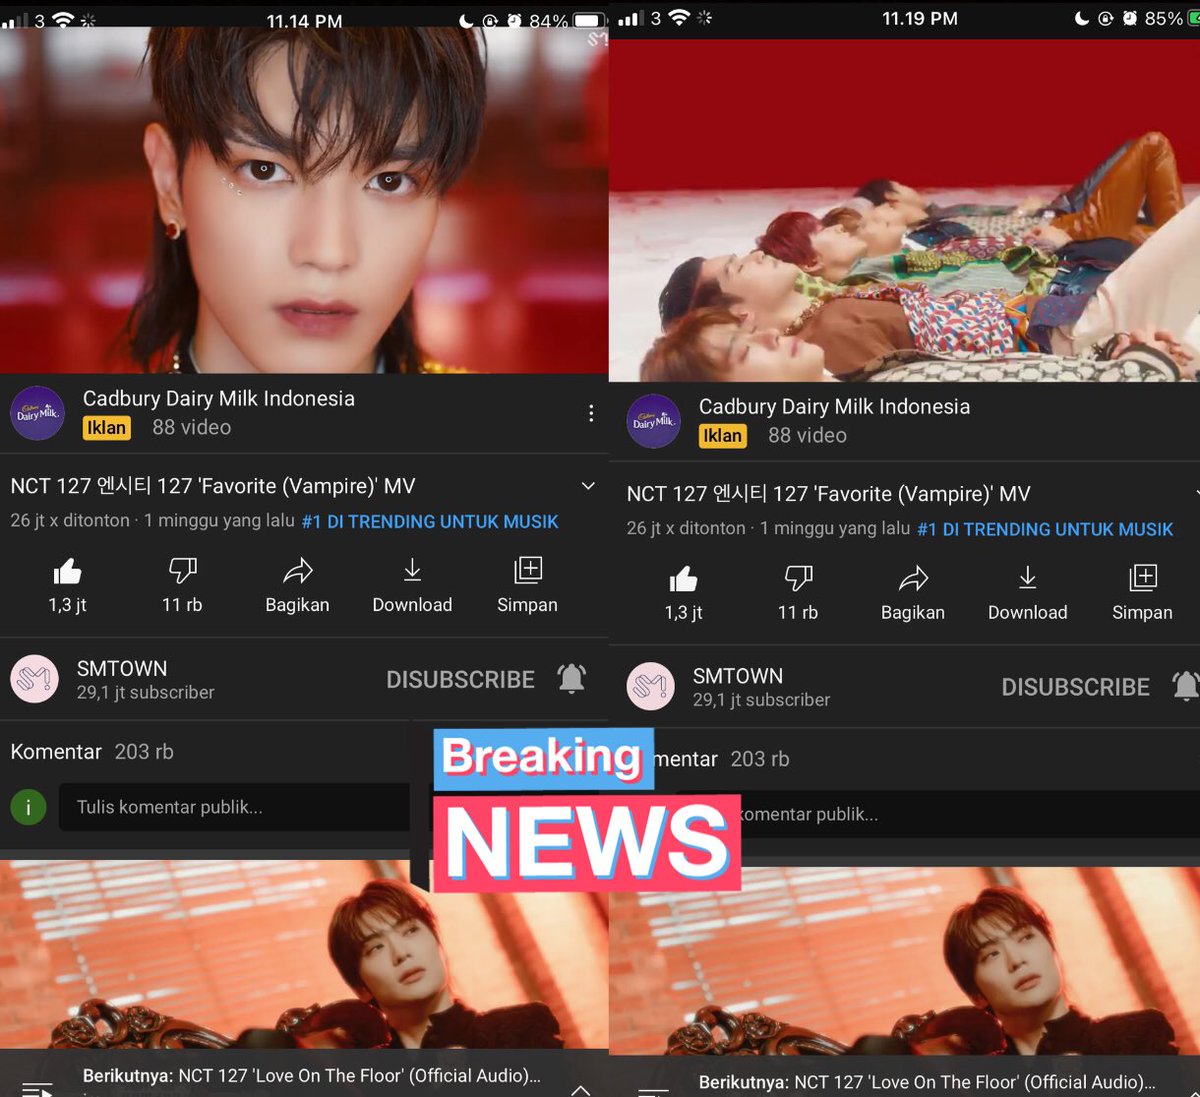Tap the green user avatar beside comment box
This screenshot has height=1097, width=1200.
tap(28, 807)
